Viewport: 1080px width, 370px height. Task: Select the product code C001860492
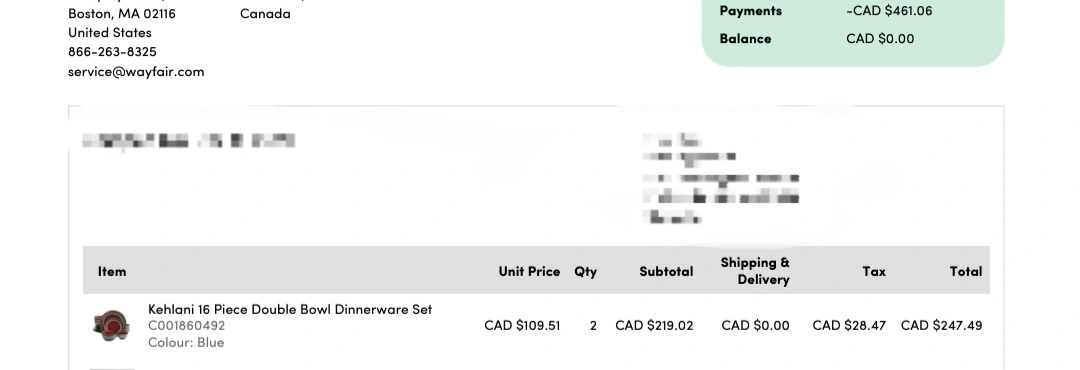pos(187,326)
